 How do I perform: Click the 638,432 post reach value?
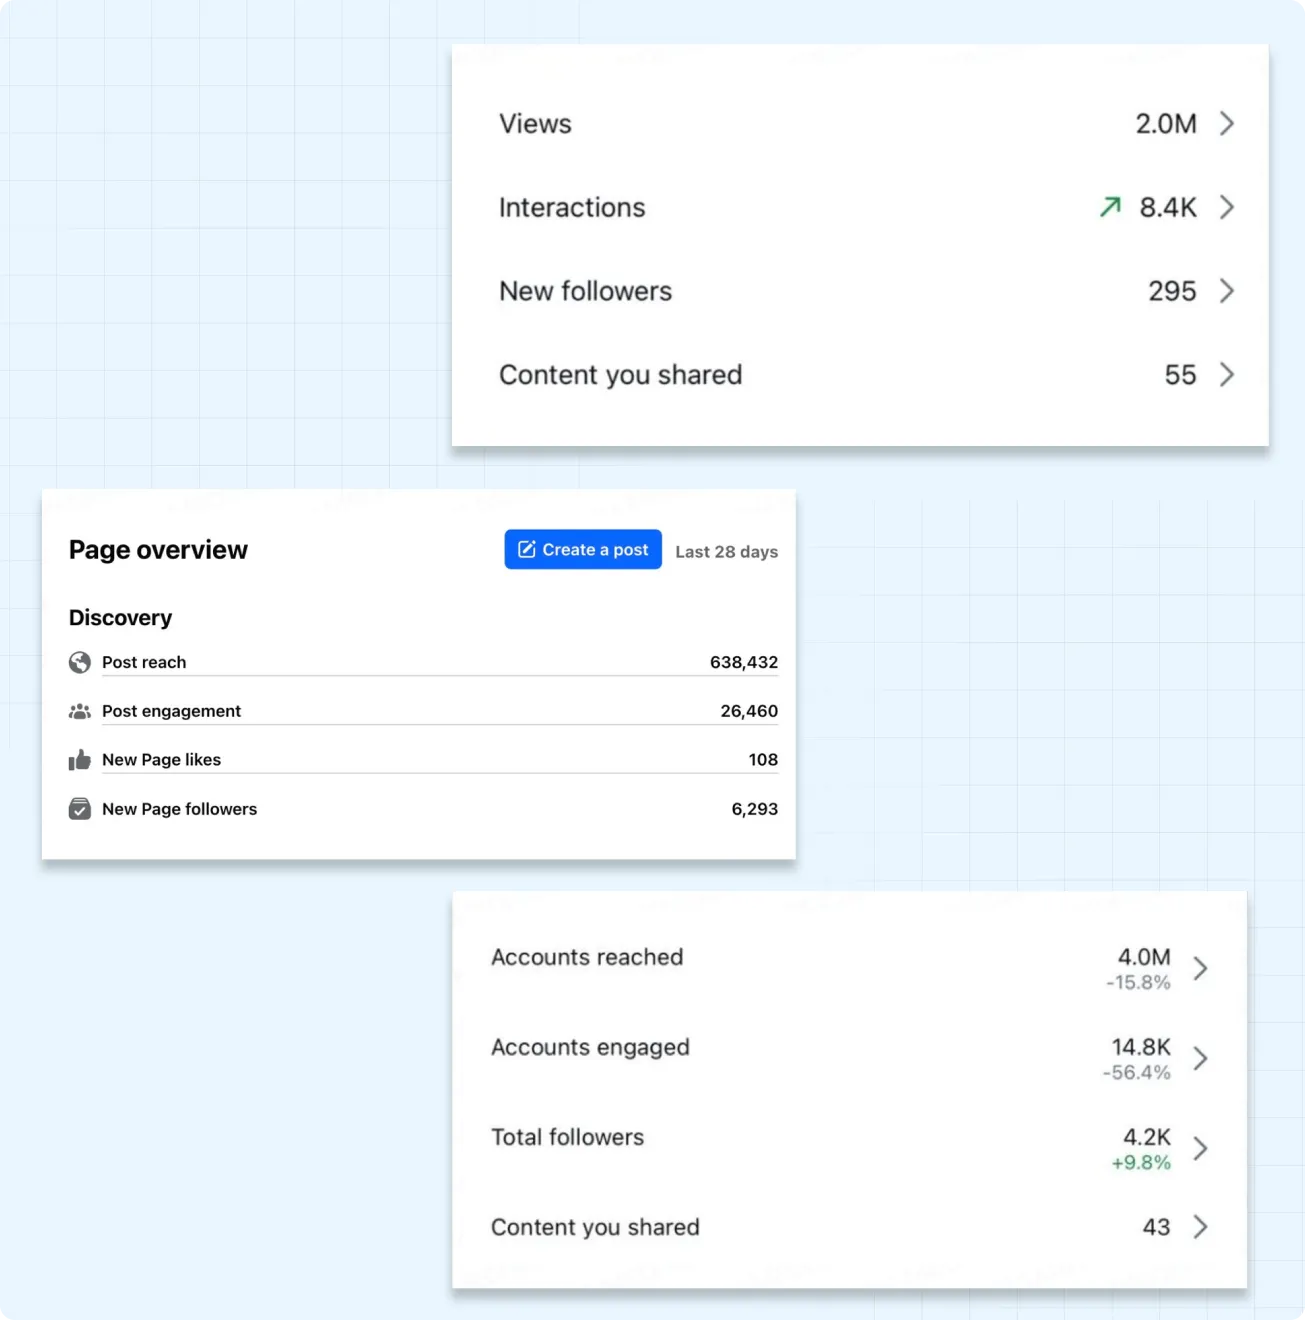coord(743,662)
